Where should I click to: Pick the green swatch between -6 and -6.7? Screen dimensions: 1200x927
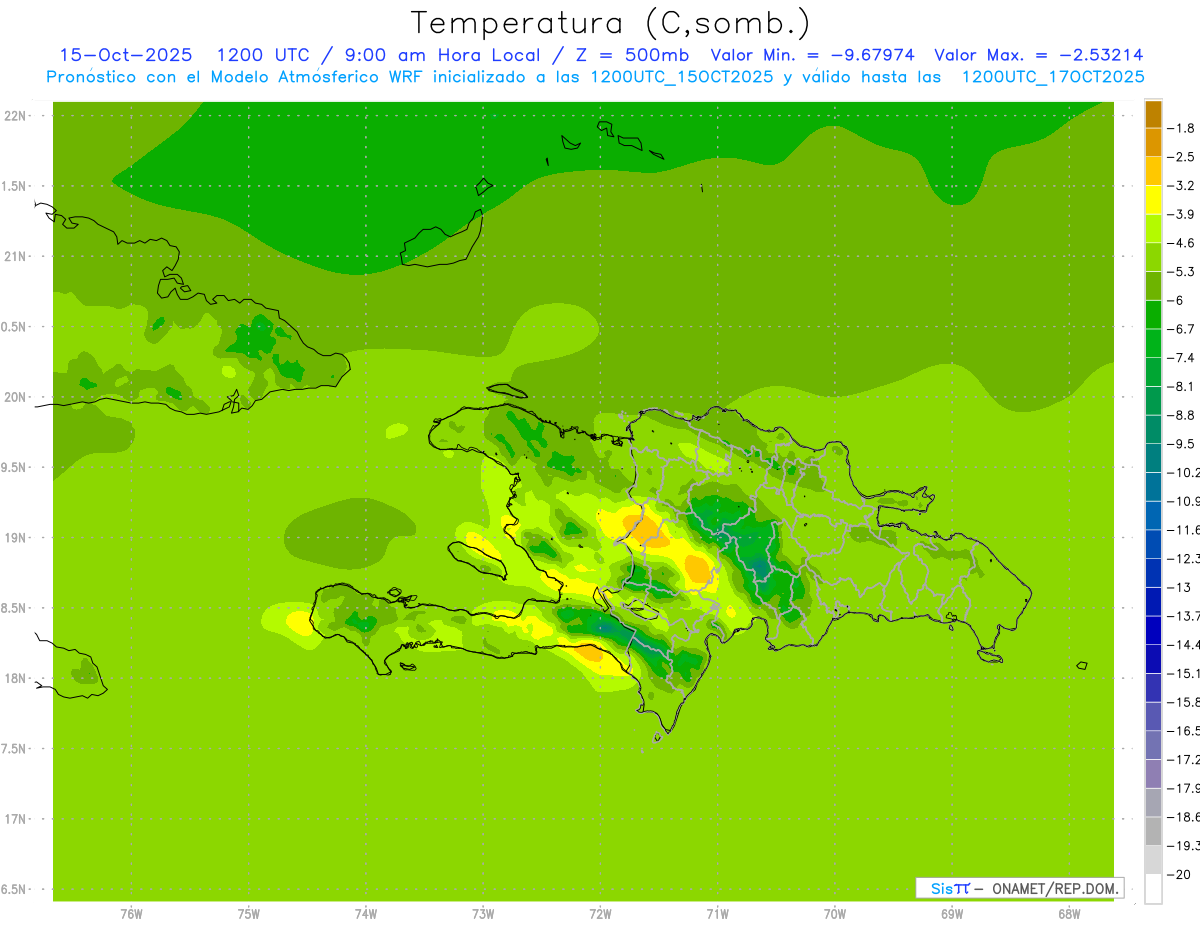click(1153, 315)
